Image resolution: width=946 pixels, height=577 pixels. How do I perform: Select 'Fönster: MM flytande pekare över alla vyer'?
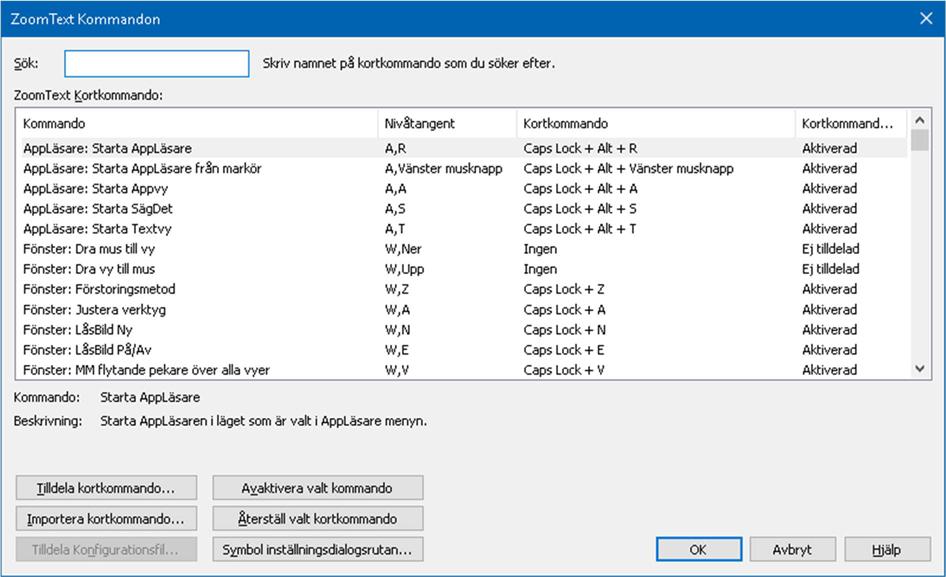[x=464, y=370]
